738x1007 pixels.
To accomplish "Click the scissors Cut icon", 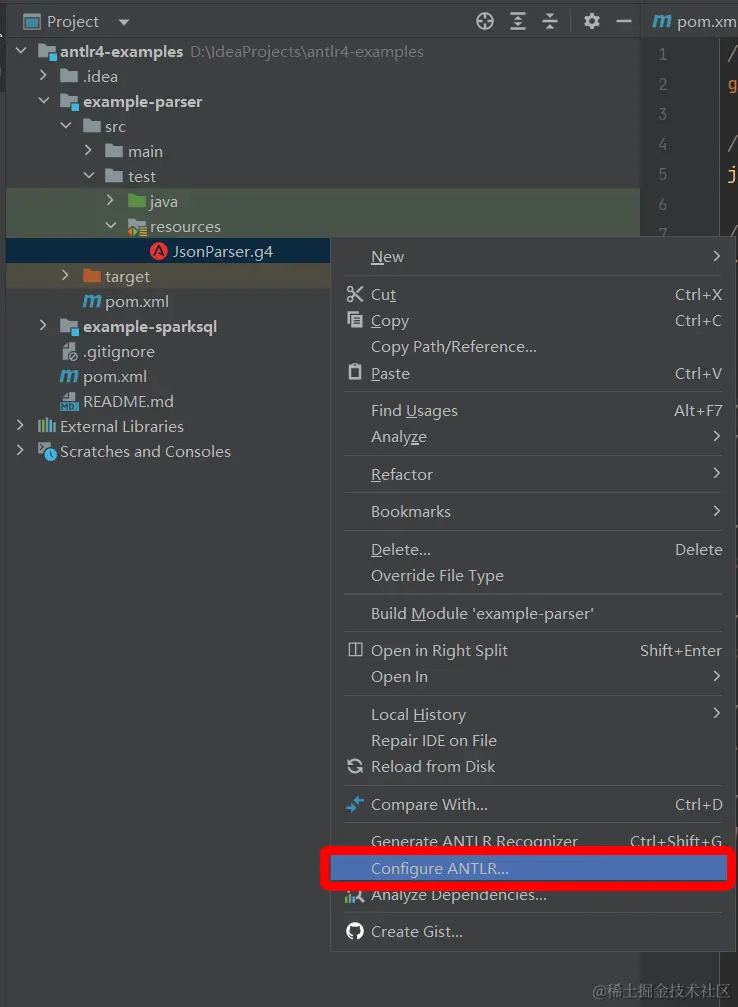I will 355,294.
